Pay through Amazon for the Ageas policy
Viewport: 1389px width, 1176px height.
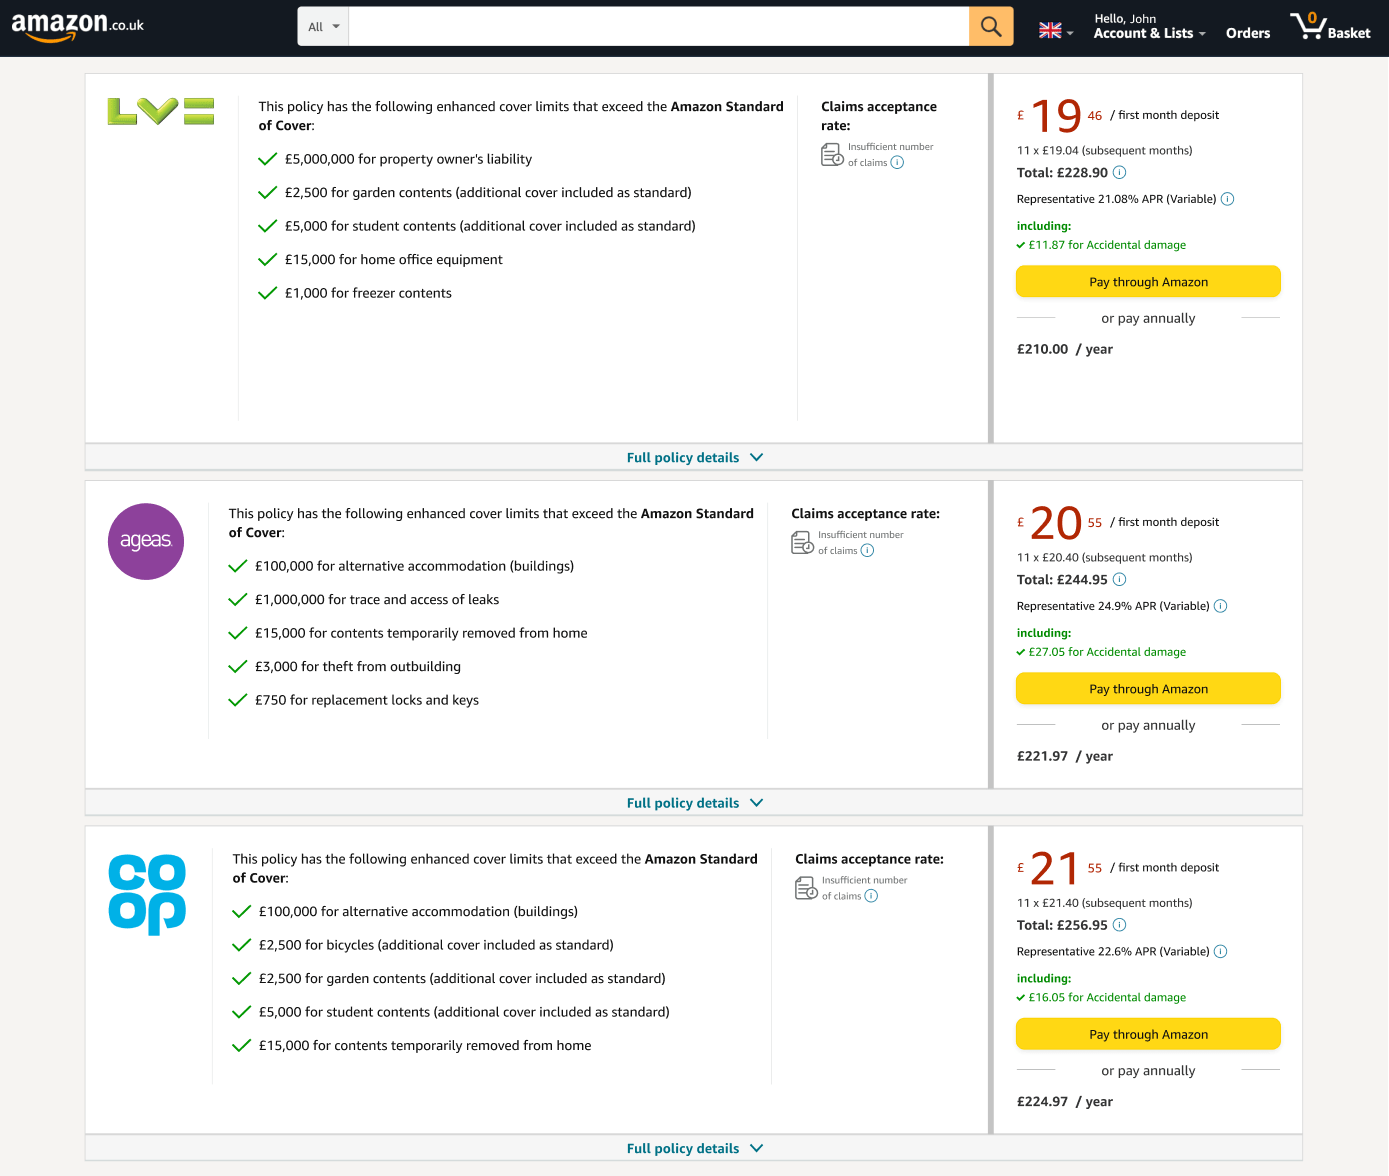[x=1148, y=689]
